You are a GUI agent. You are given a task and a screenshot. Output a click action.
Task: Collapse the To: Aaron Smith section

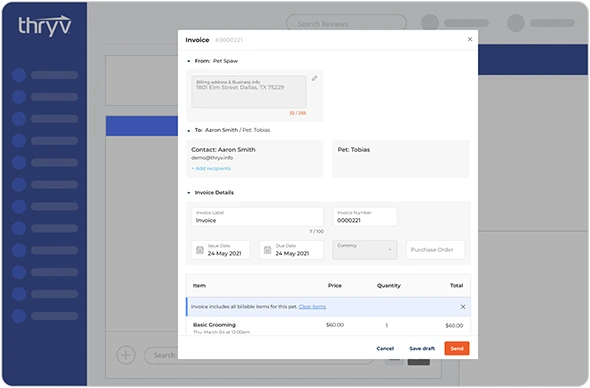pyautogui.click(x=189, y=131)
